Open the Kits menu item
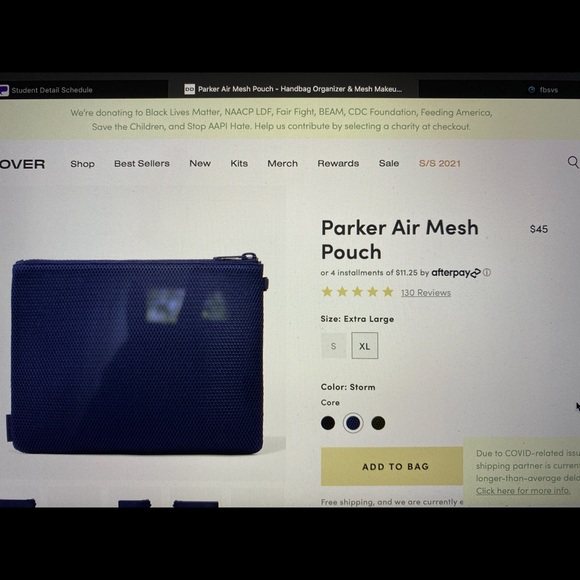Viewport: 580px width, 580px height. 239,163
